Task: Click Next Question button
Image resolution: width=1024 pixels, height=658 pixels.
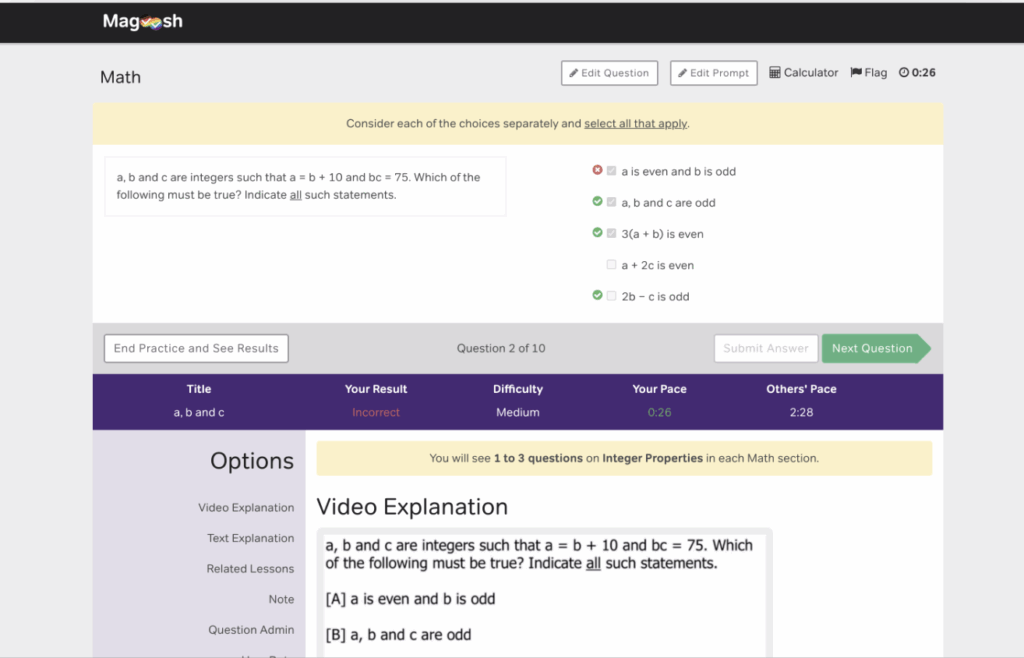Action: 872,348
